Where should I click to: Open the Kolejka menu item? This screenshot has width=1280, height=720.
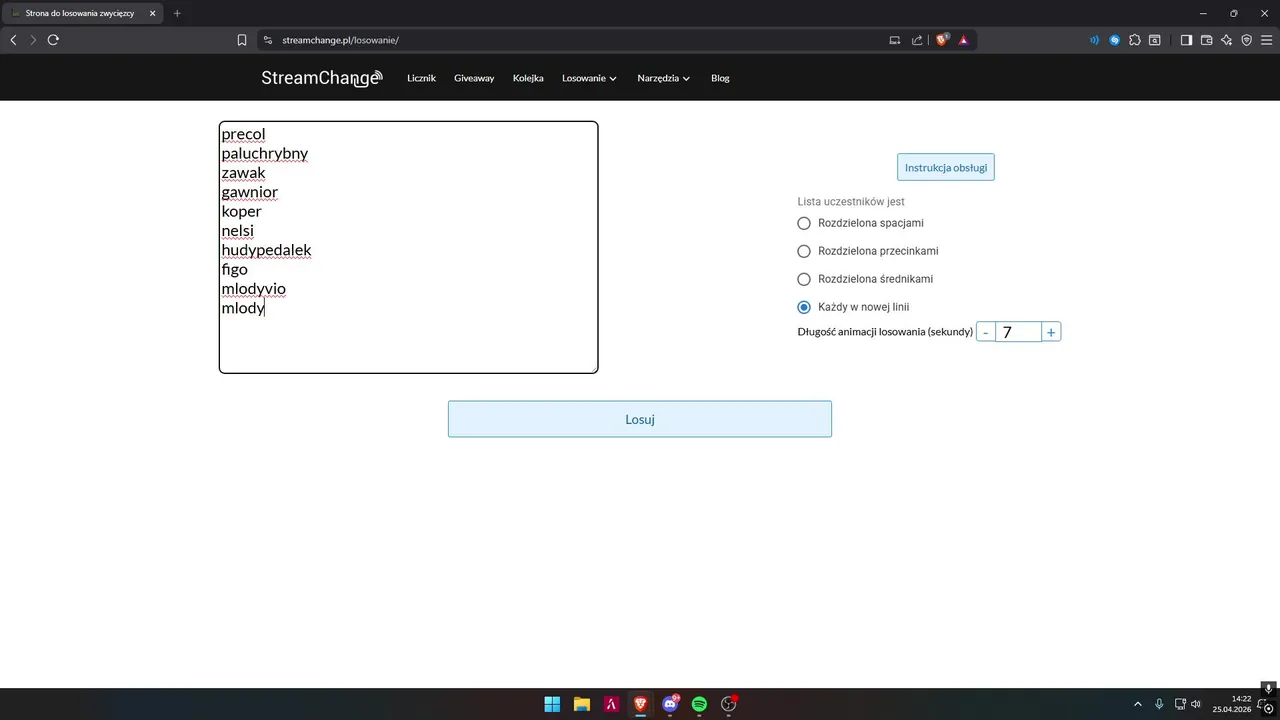click(x=528, y=78)
